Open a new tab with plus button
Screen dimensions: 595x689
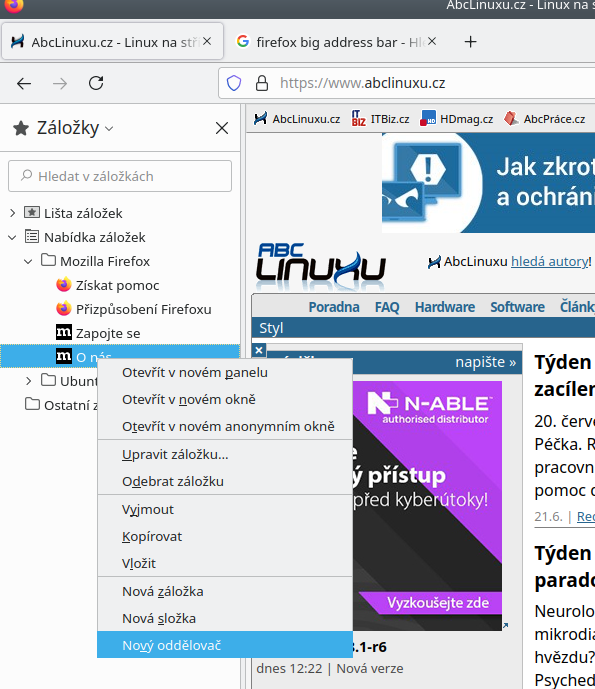point(470,42)
